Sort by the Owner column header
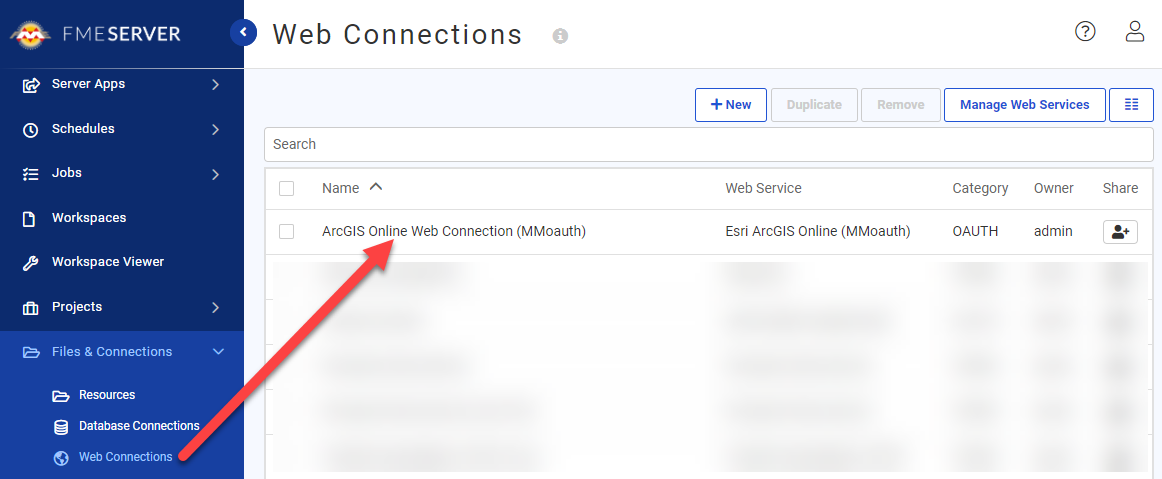The width and height of the screenshot is (1162, 479). pyautogui.click(x=1054, y=188)
